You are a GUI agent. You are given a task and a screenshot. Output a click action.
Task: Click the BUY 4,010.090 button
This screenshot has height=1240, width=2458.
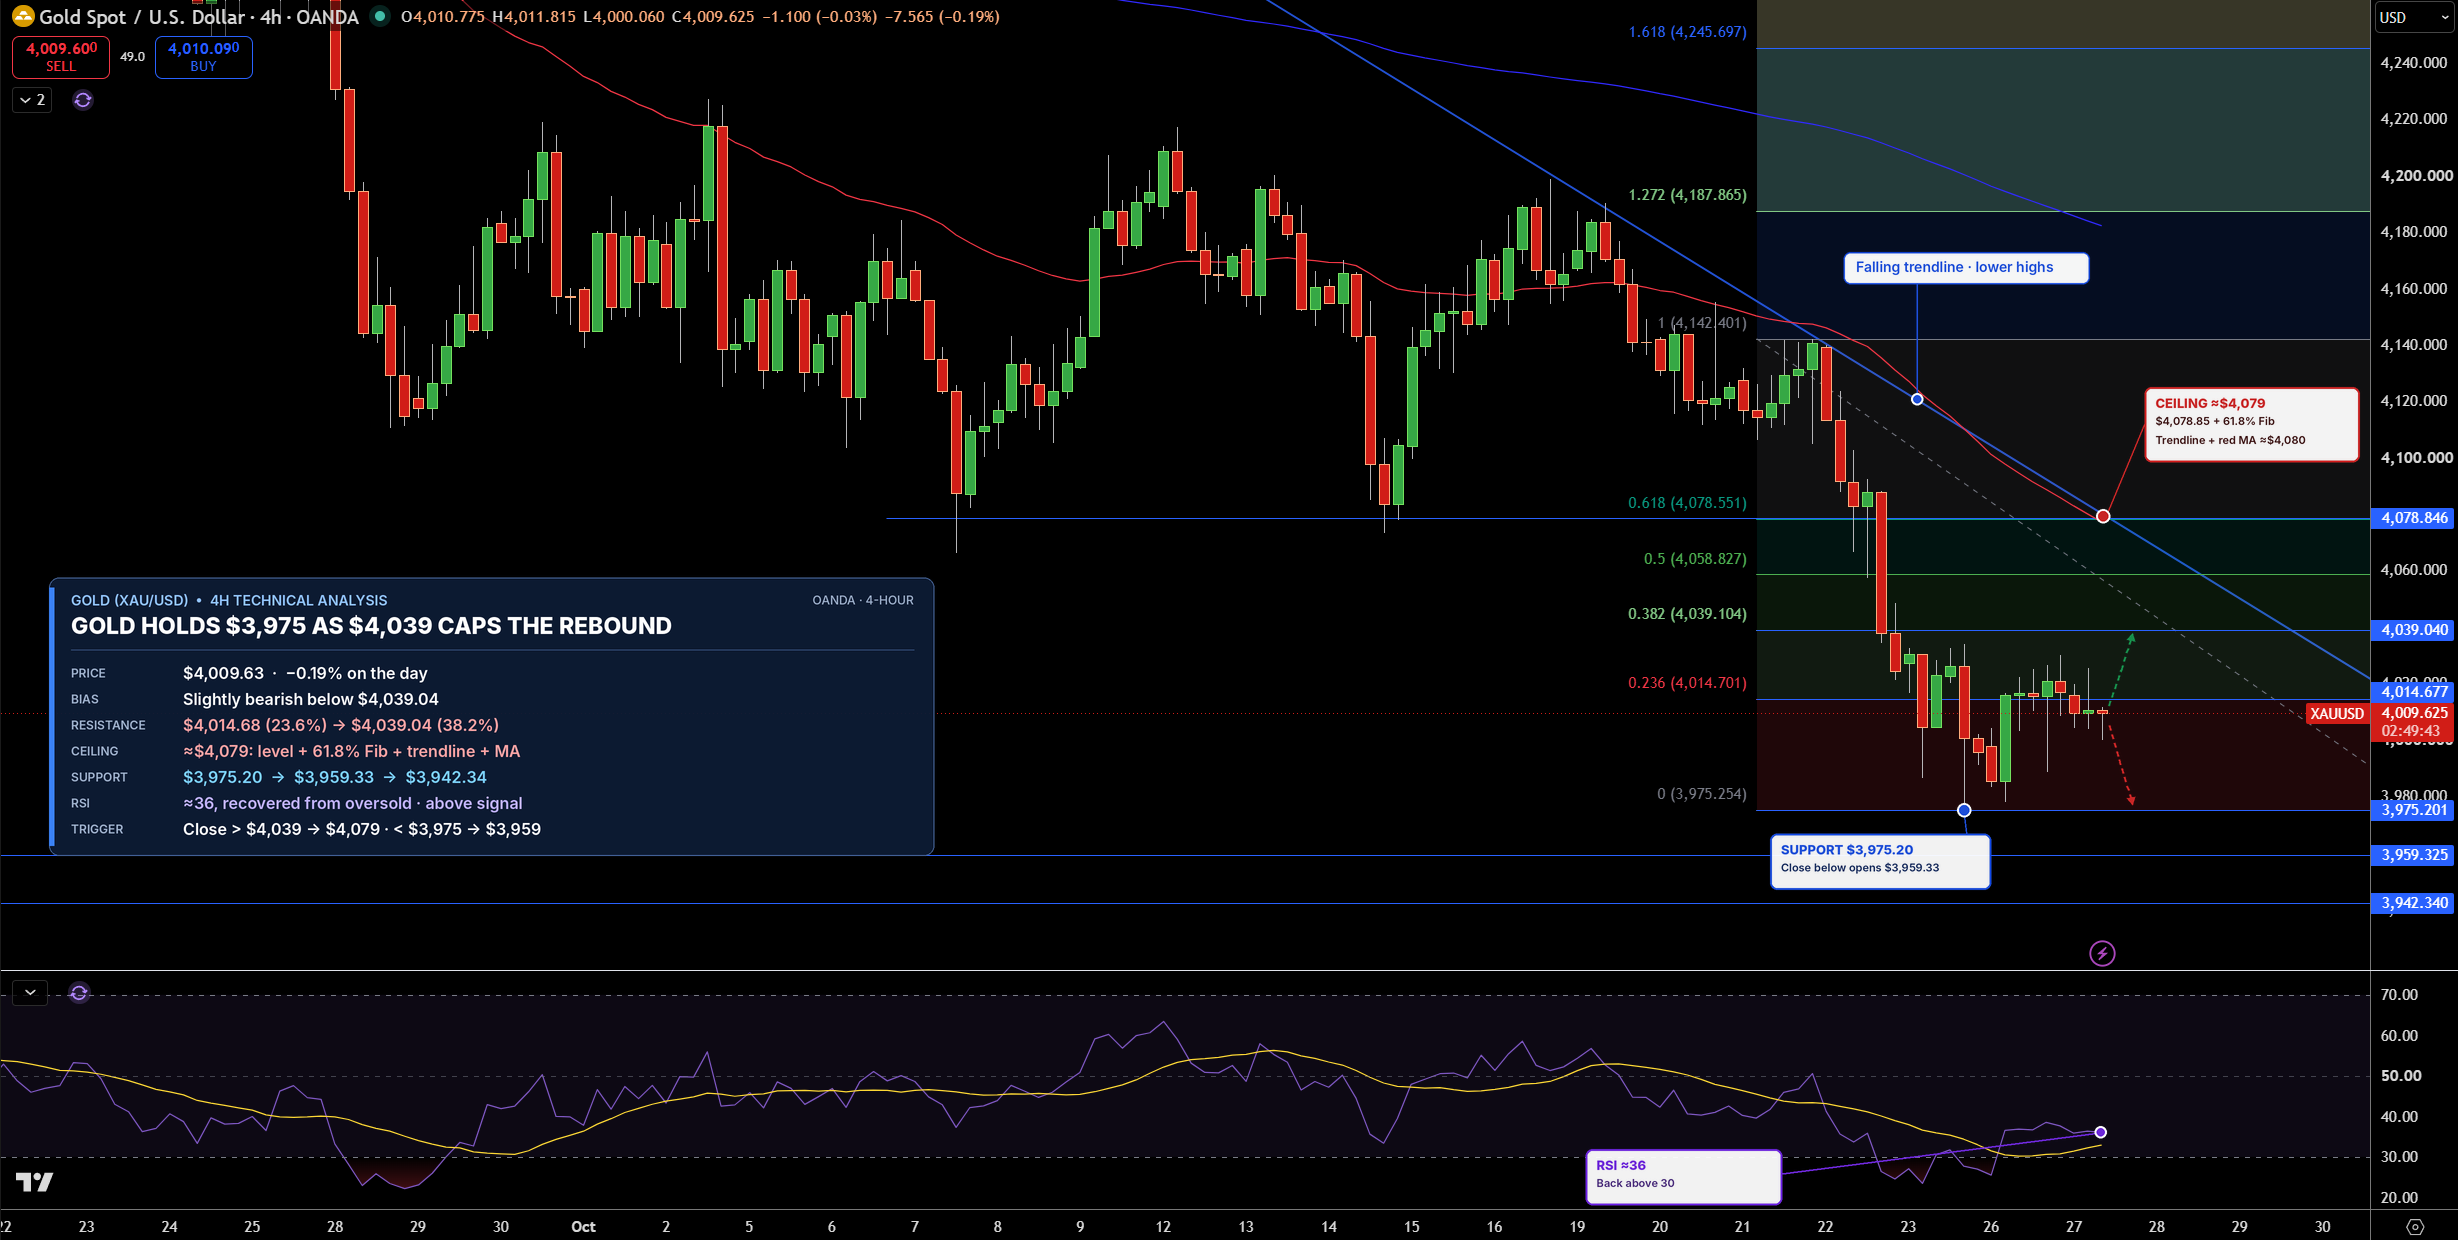click(x=203, y=57)
